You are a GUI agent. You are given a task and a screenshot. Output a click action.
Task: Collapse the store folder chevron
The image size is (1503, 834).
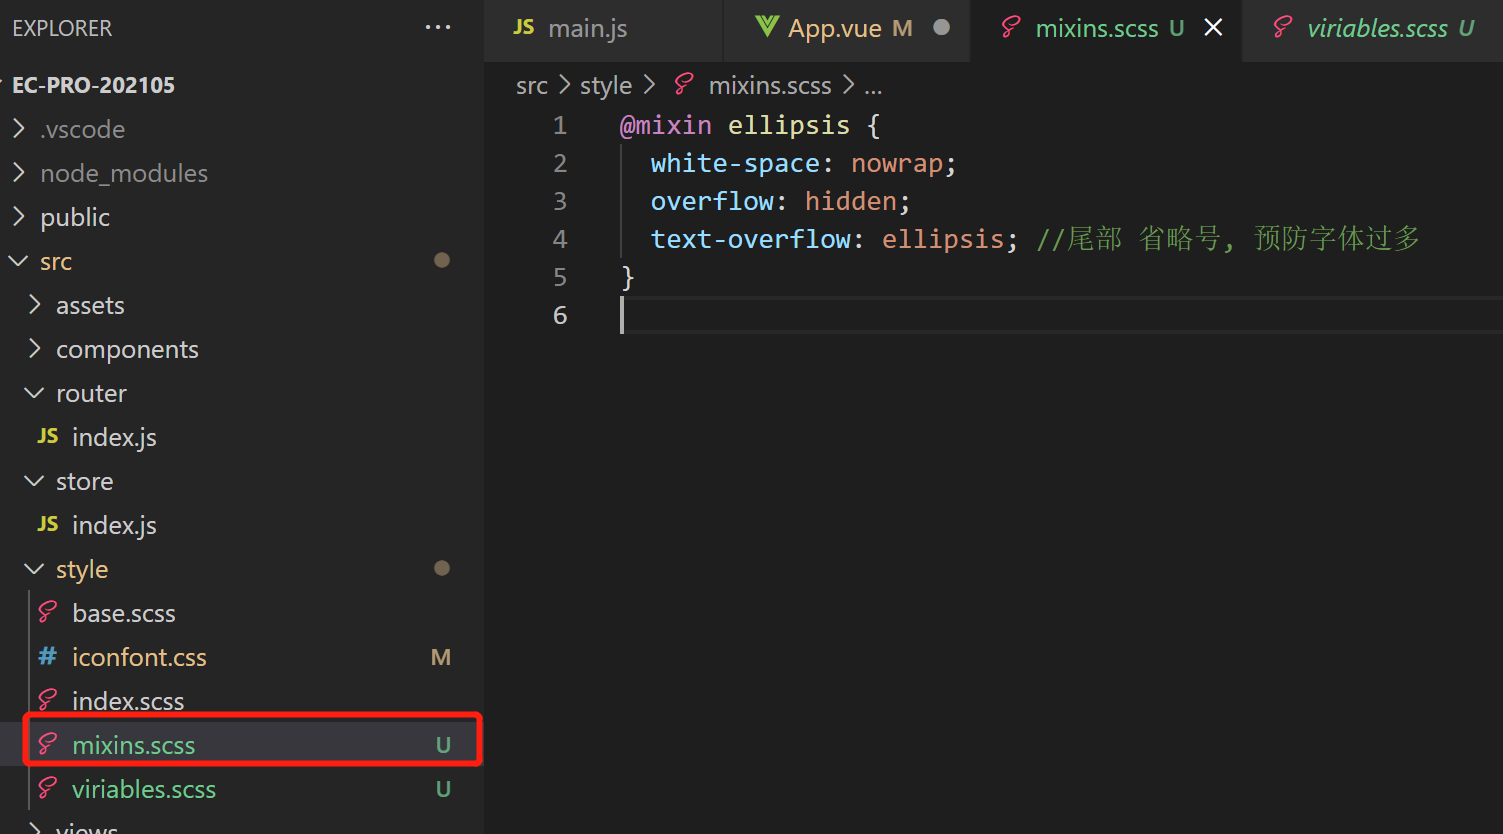pos(35,480)
